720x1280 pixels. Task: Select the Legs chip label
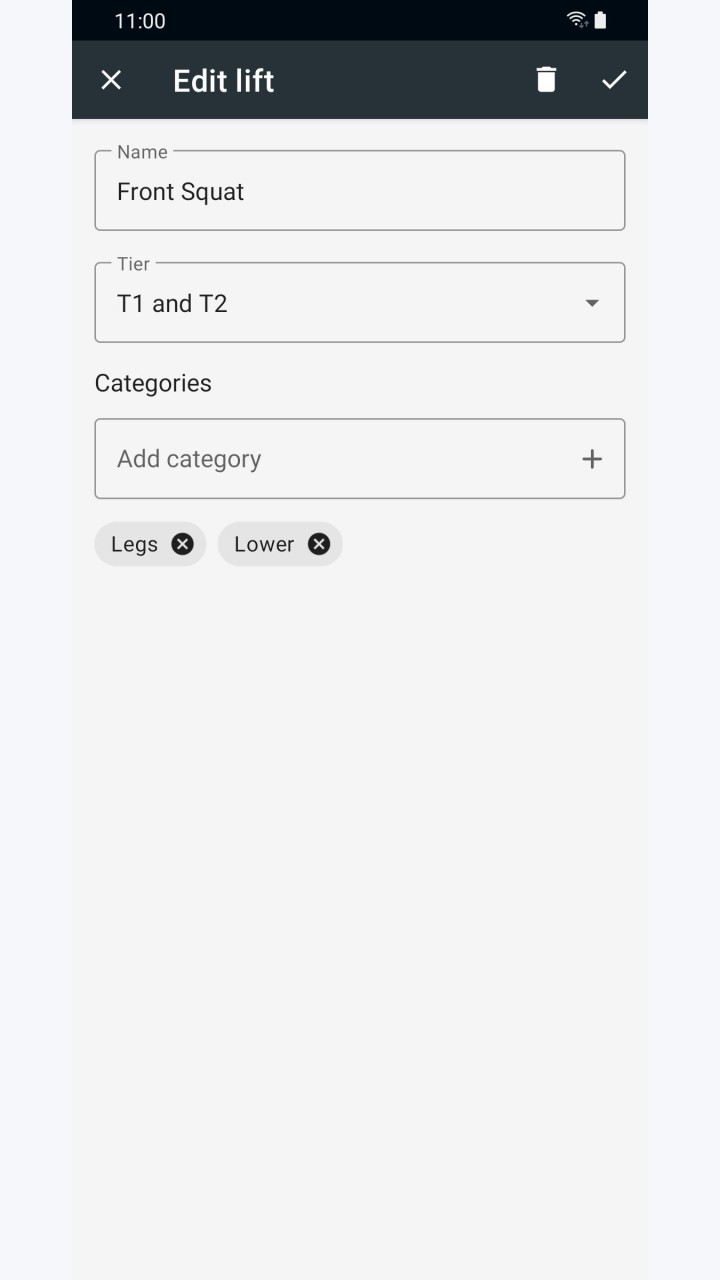click(134, 544)
